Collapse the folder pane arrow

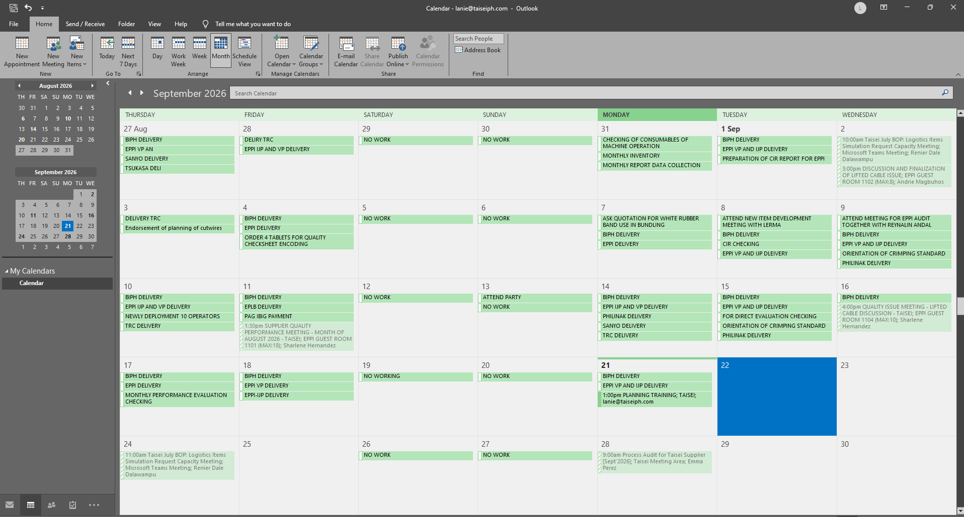(108, 84)
